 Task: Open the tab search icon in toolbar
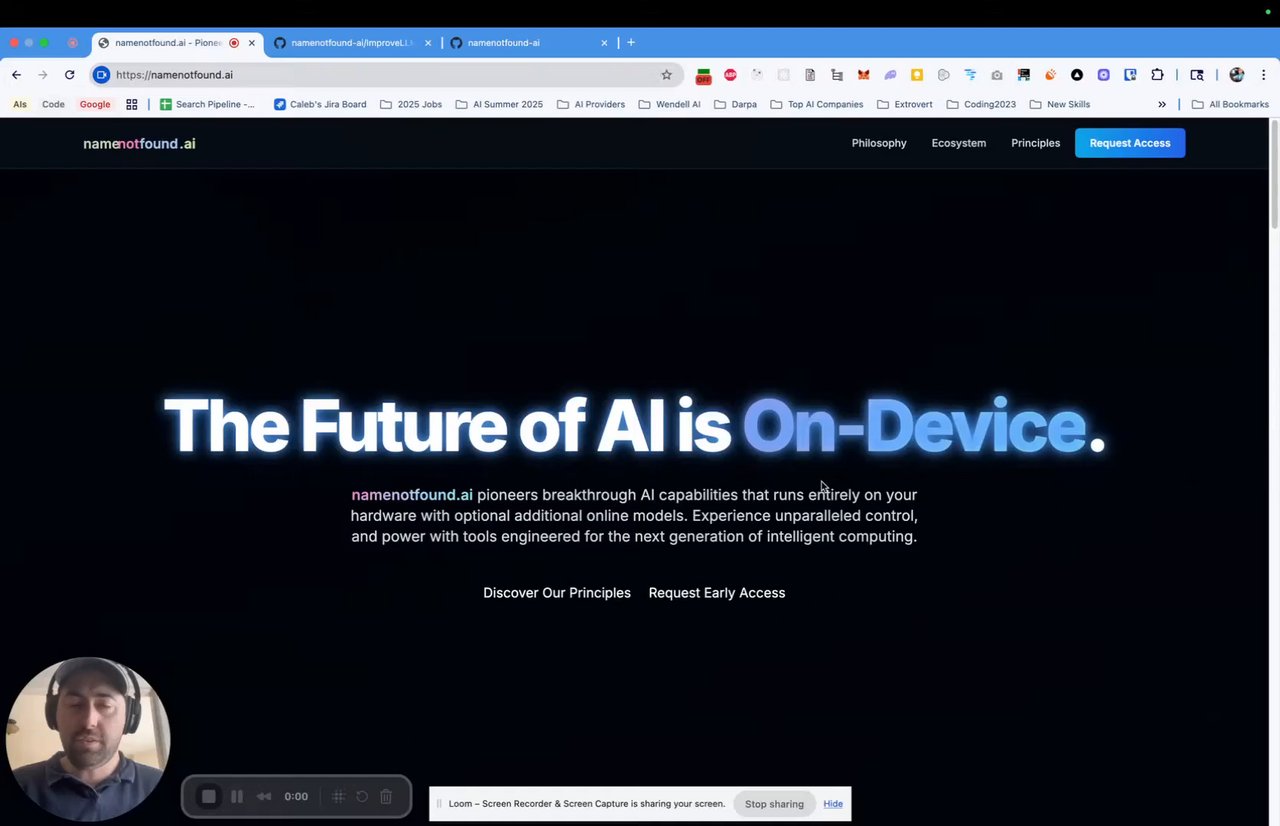(x=1197, y=75)
